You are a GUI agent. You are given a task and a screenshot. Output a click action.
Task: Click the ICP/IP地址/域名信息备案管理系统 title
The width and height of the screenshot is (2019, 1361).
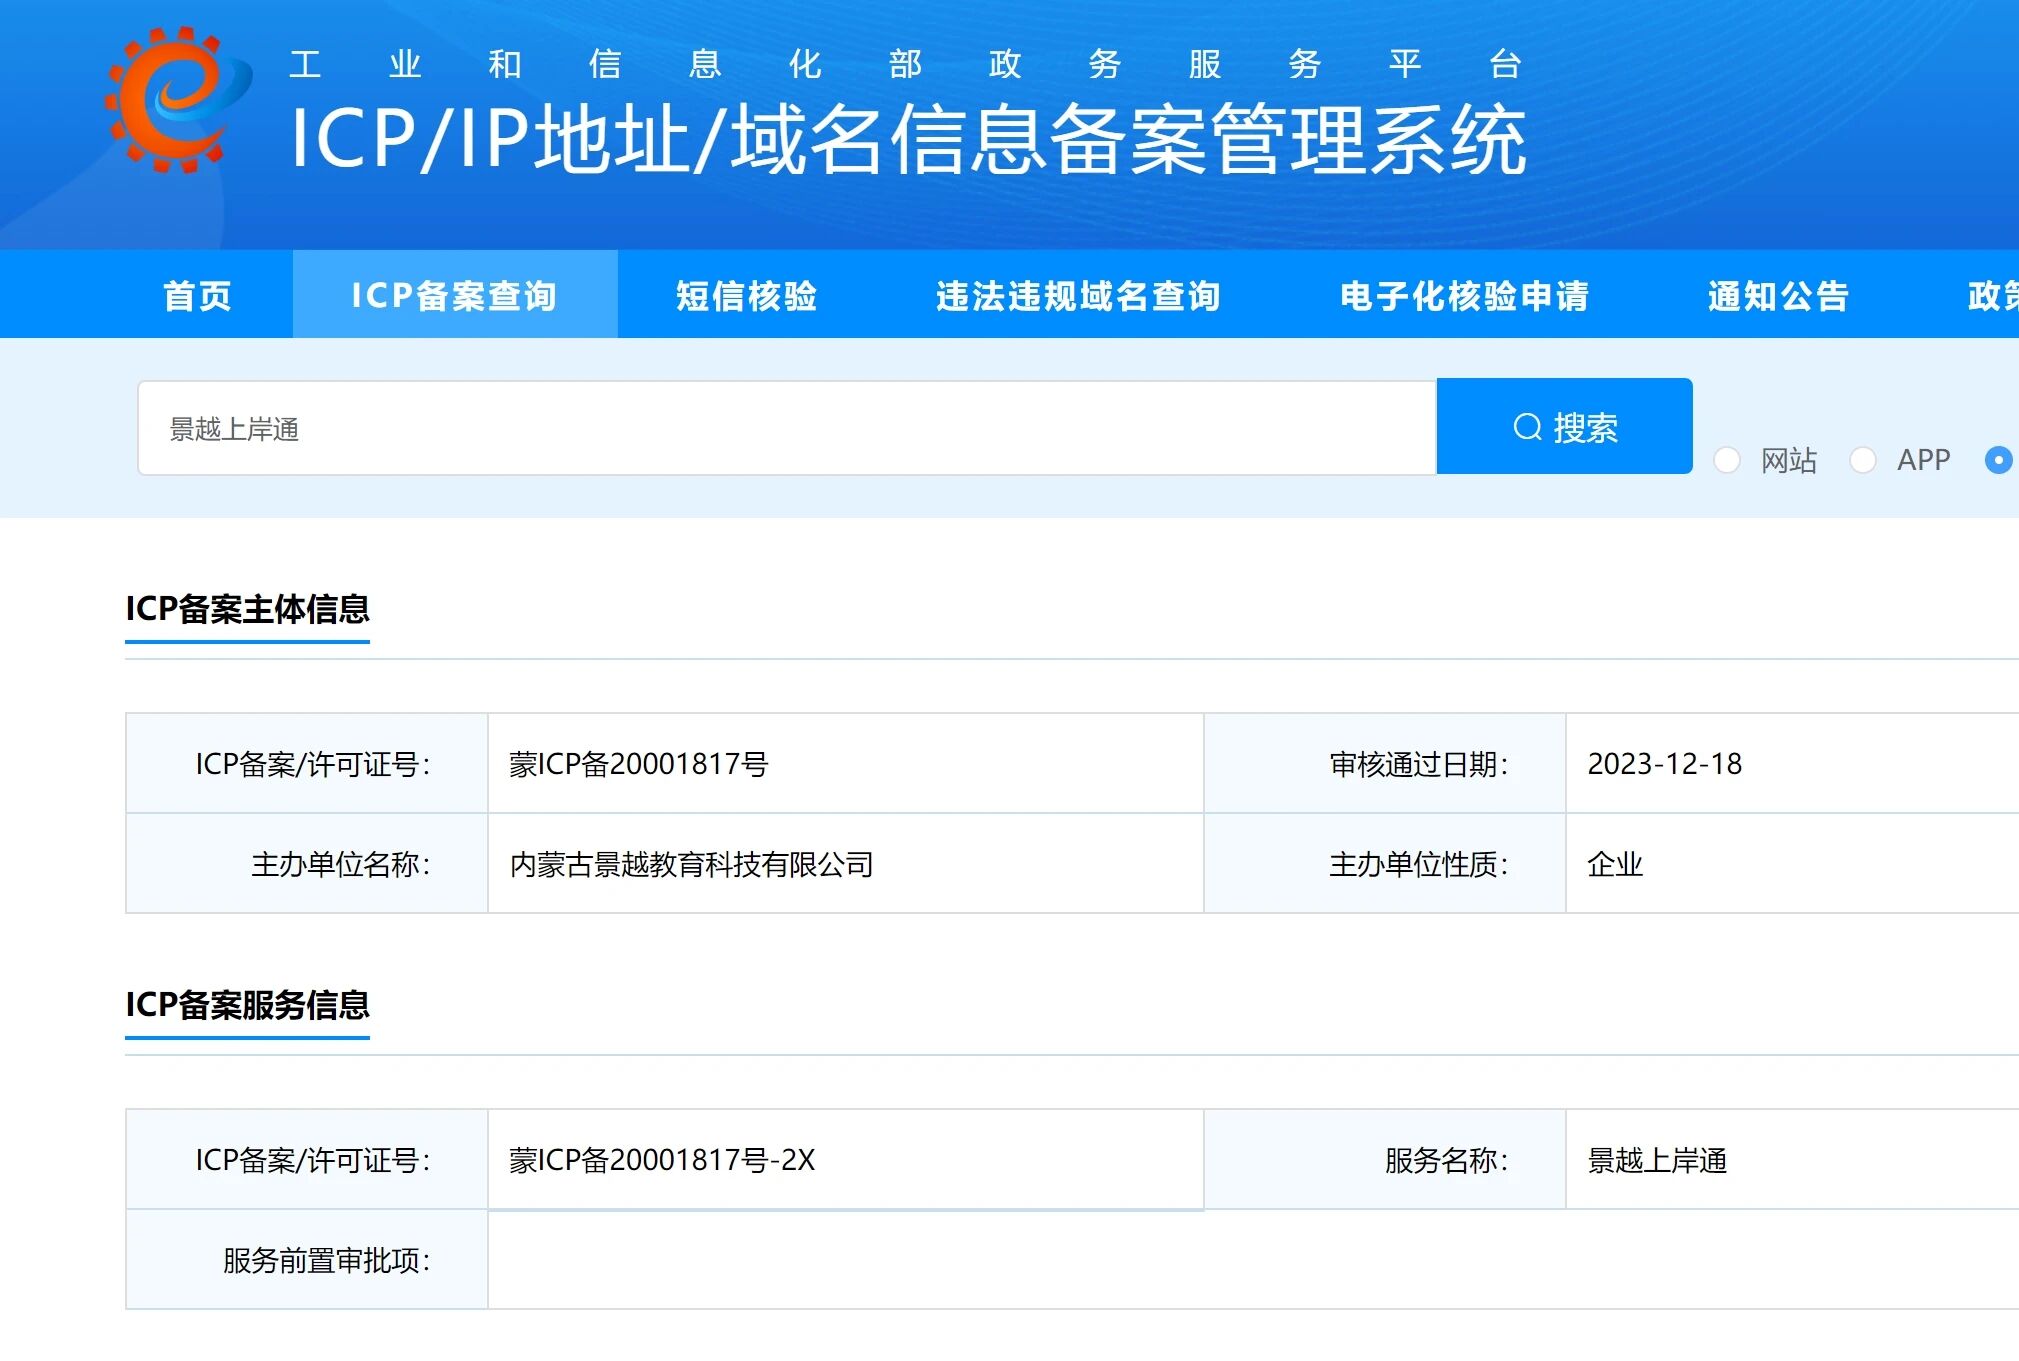click(907, 140)
